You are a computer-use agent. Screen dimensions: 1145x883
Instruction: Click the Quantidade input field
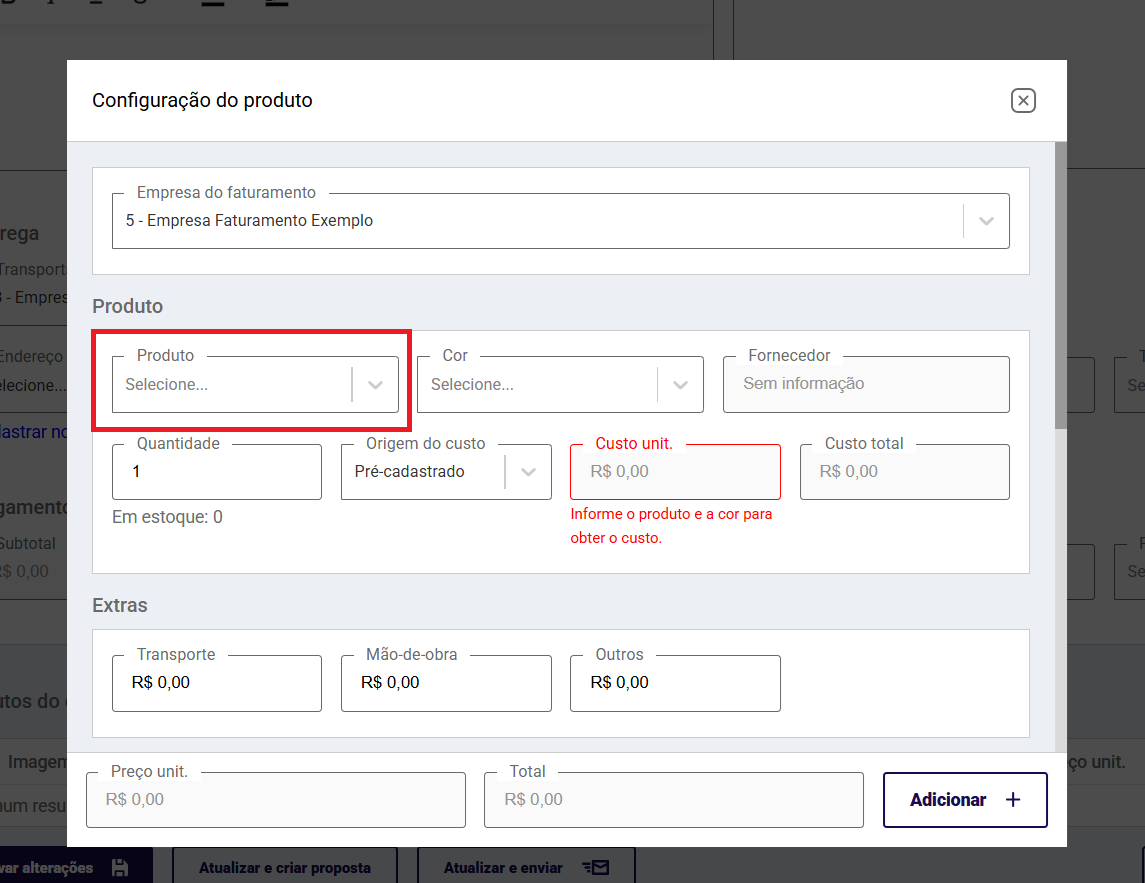[x=217, y=472]
